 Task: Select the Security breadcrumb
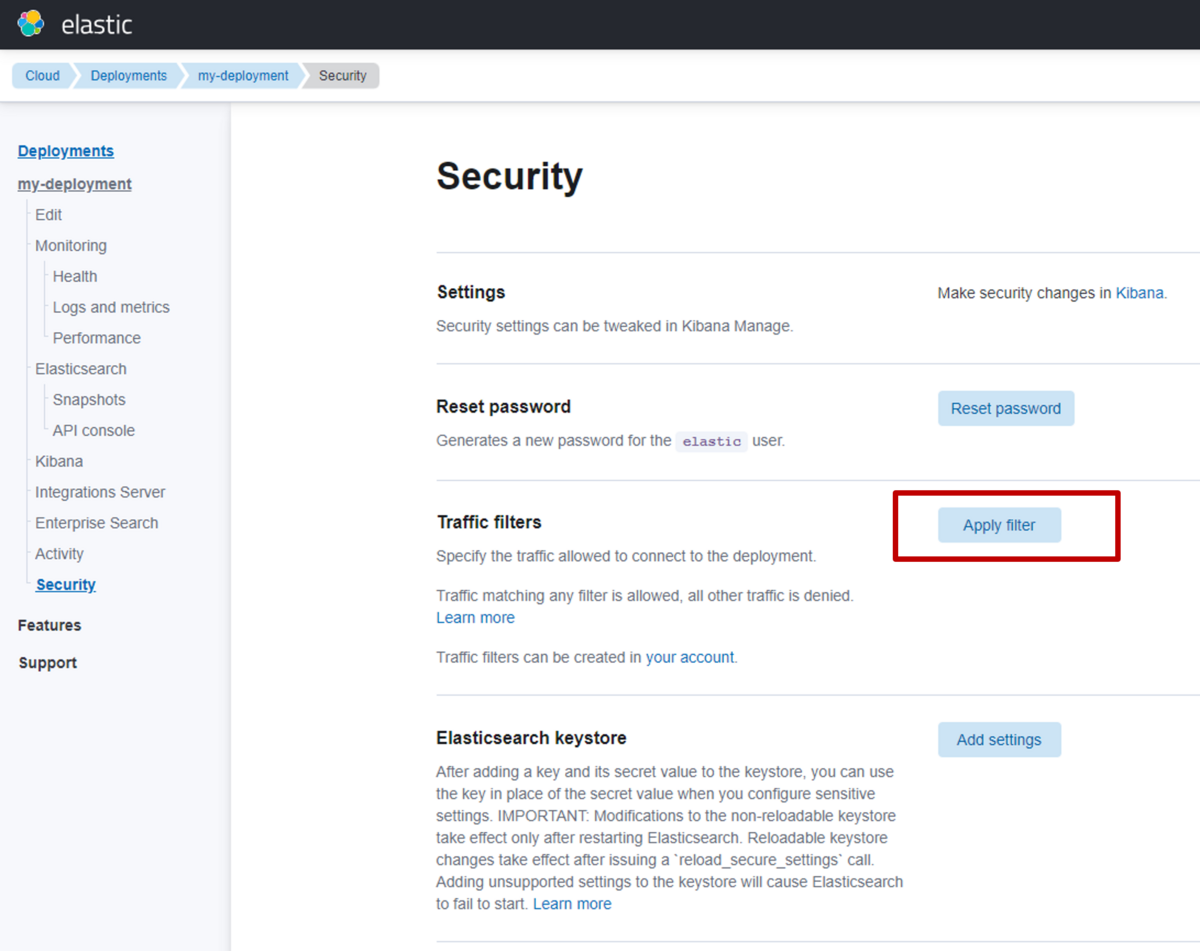[x=342, y=76]
